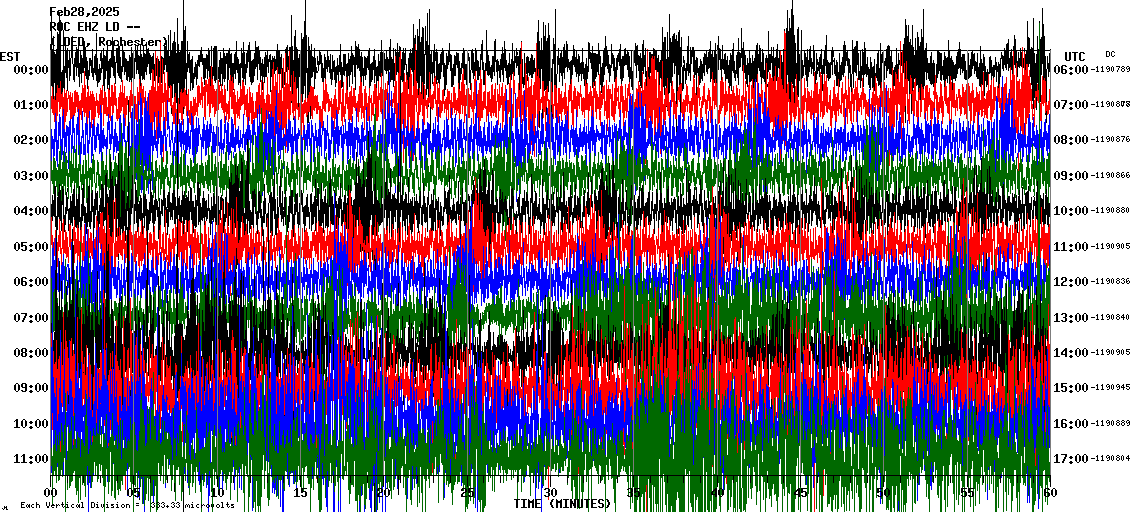
Task: Click the 10 minute tick label
Action: pyautogui.click(x=217, y=493)
